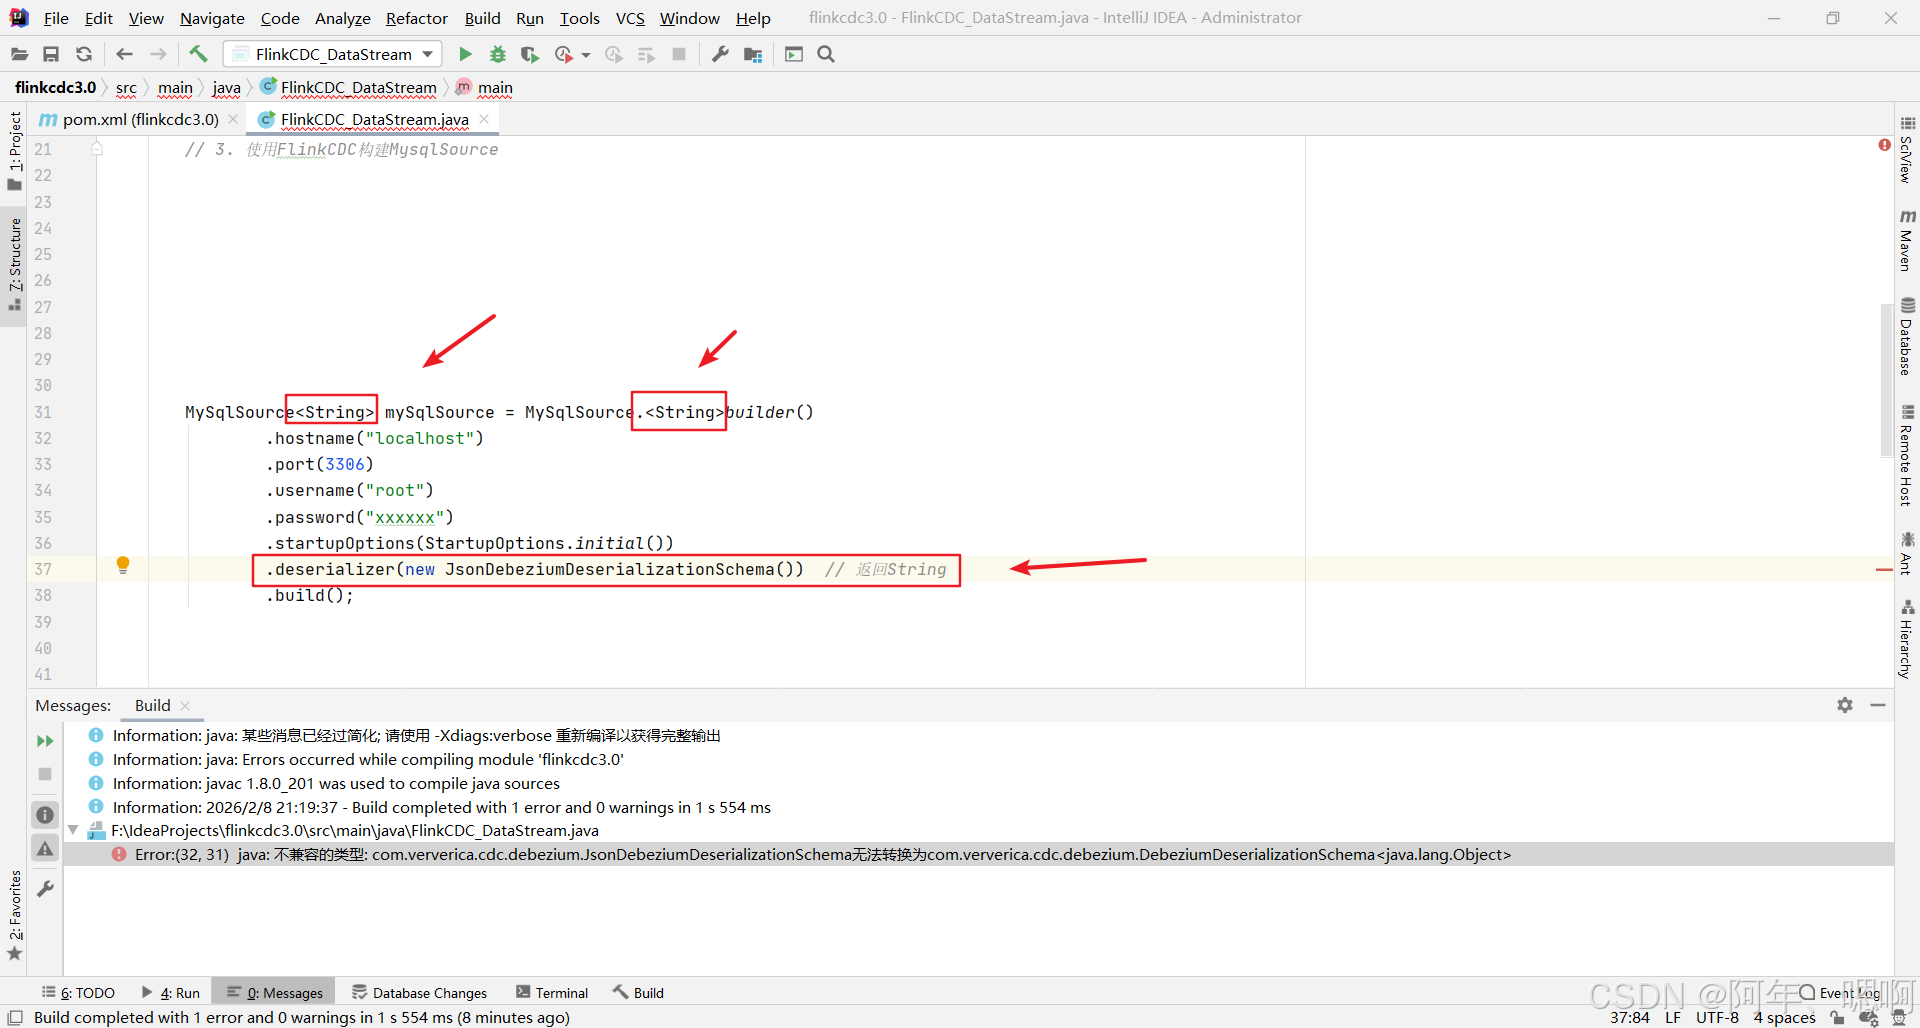Click the Build Project hammer icon
The height and width of the screenshot is (1028, 1920).
point(198,54)
